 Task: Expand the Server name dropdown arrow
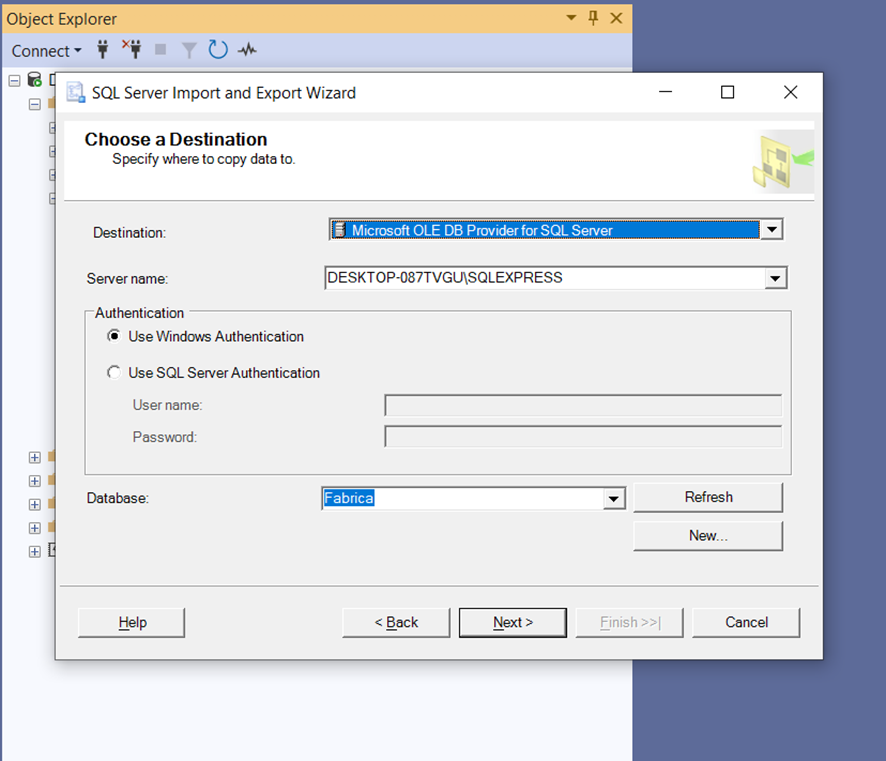click(x=775, y=278)
